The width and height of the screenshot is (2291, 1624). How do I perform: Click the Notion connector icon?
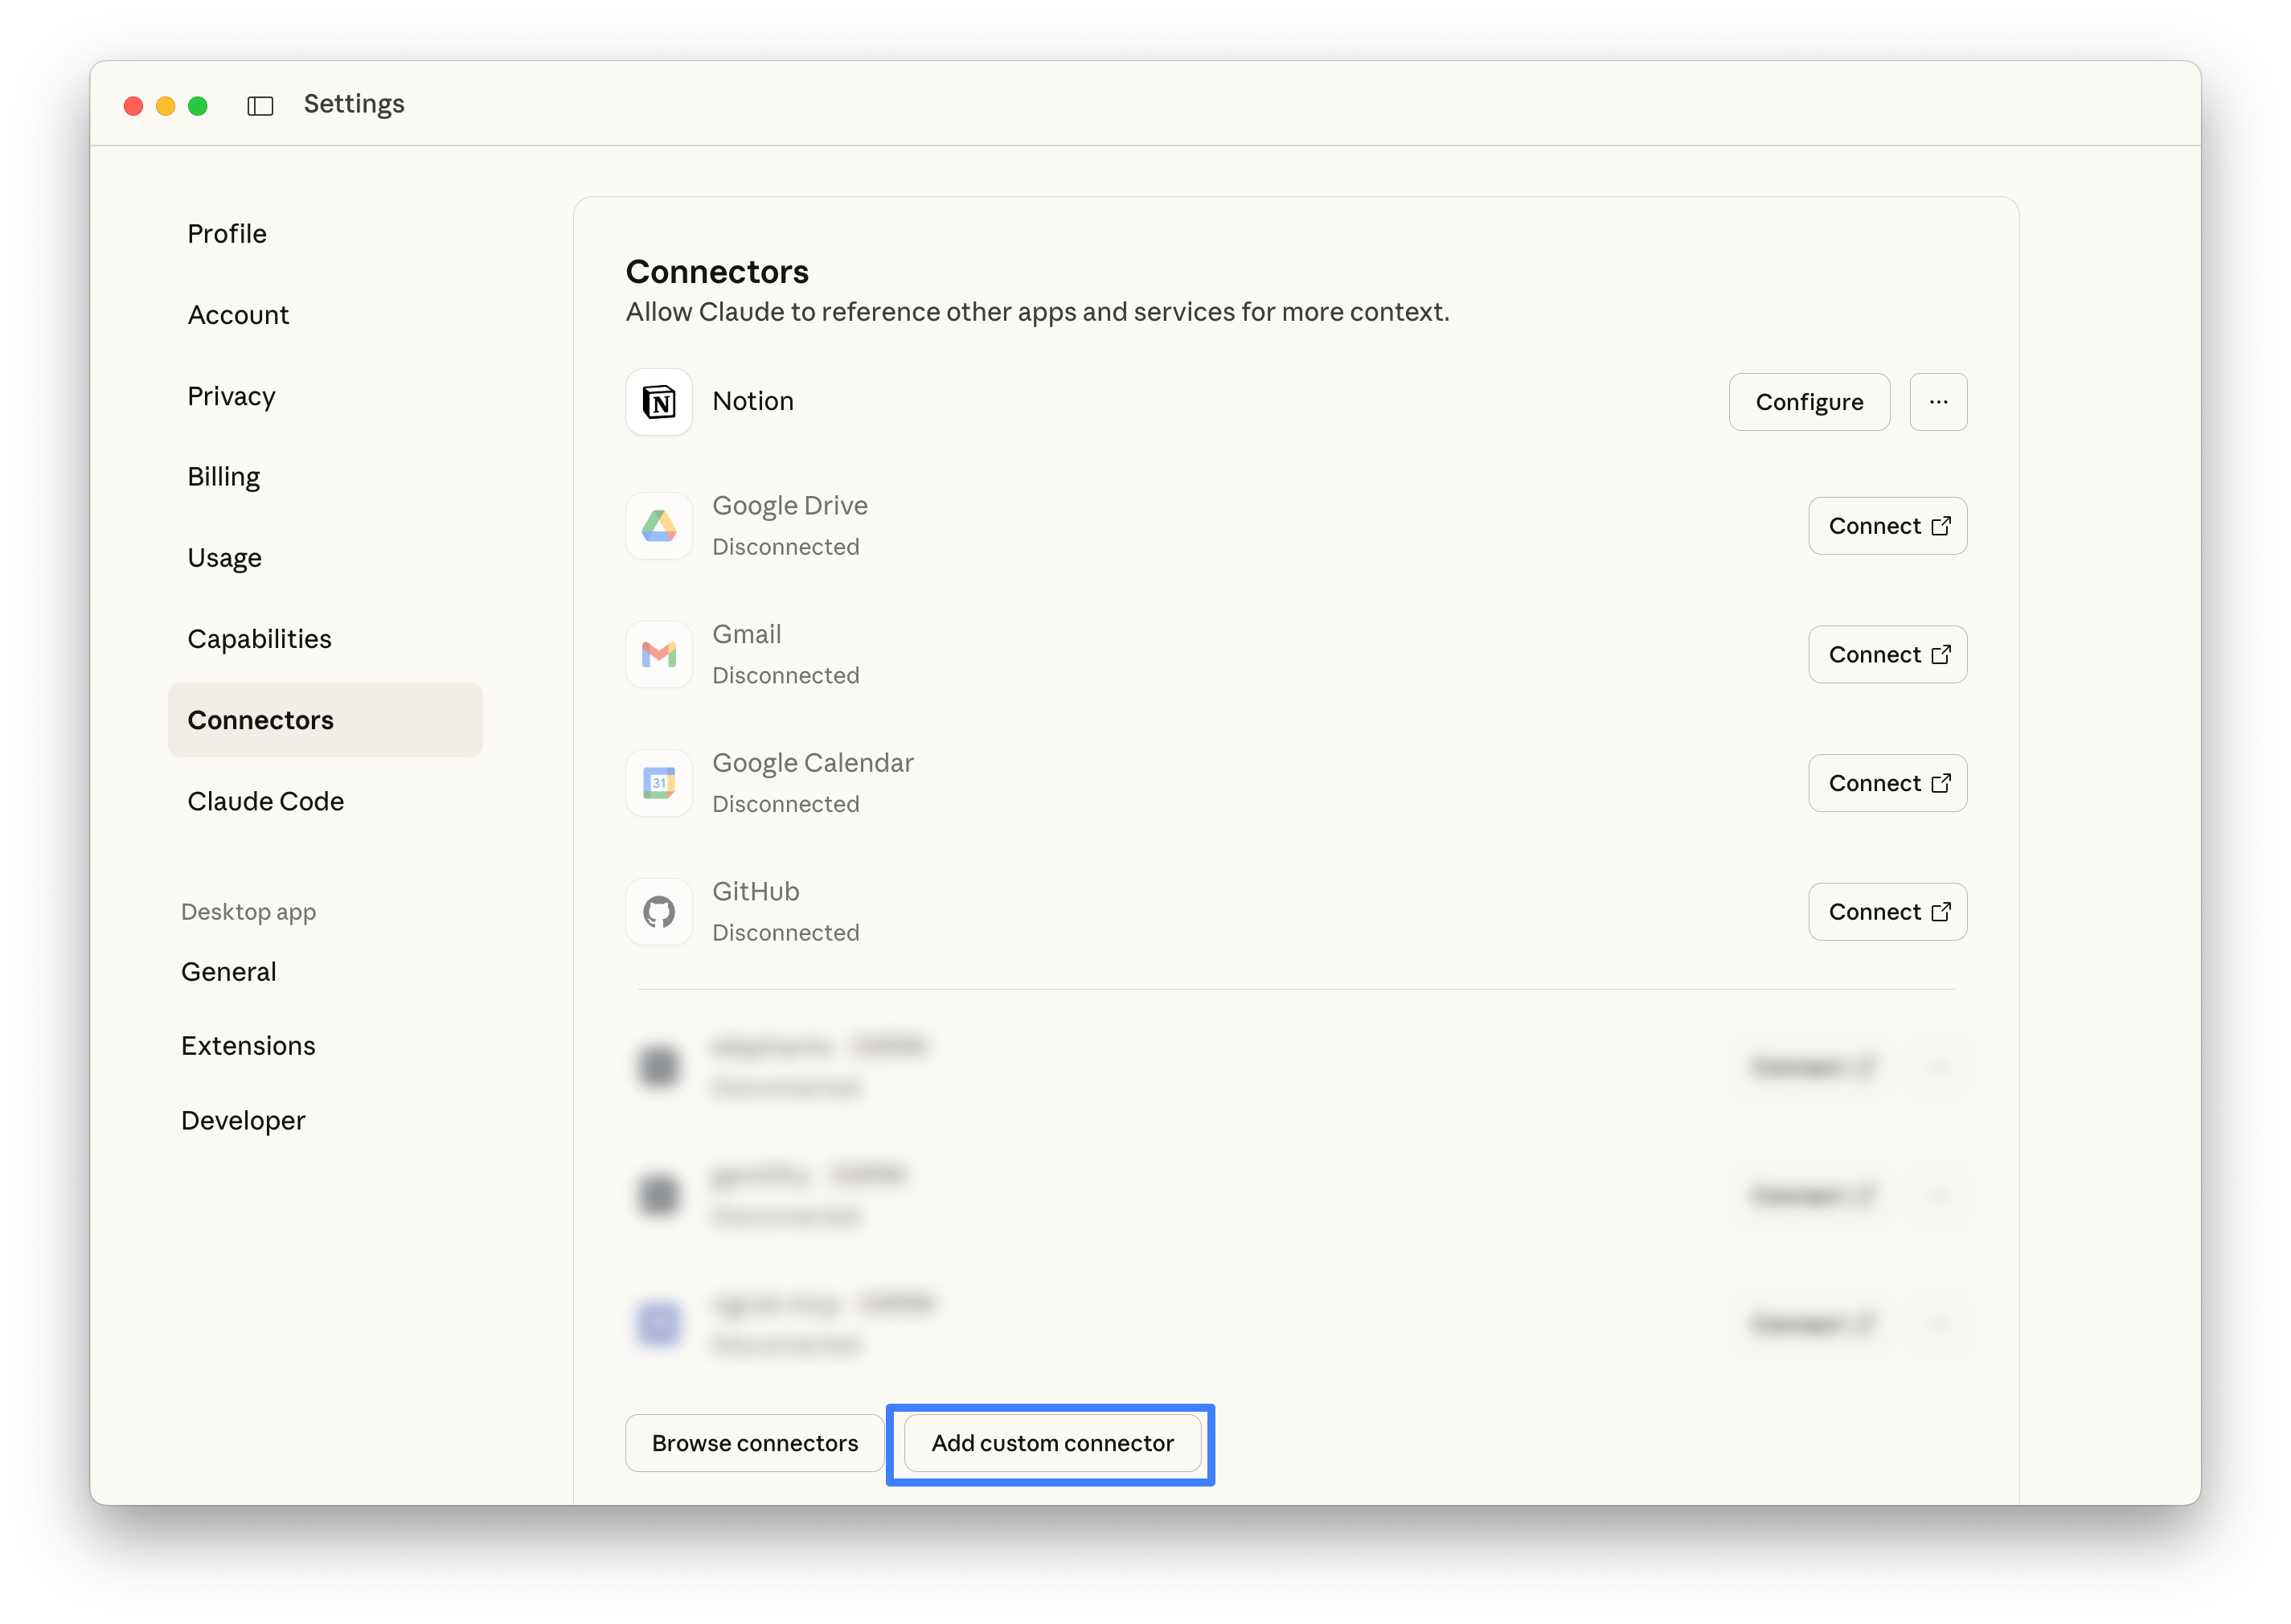tap(659, 402)
